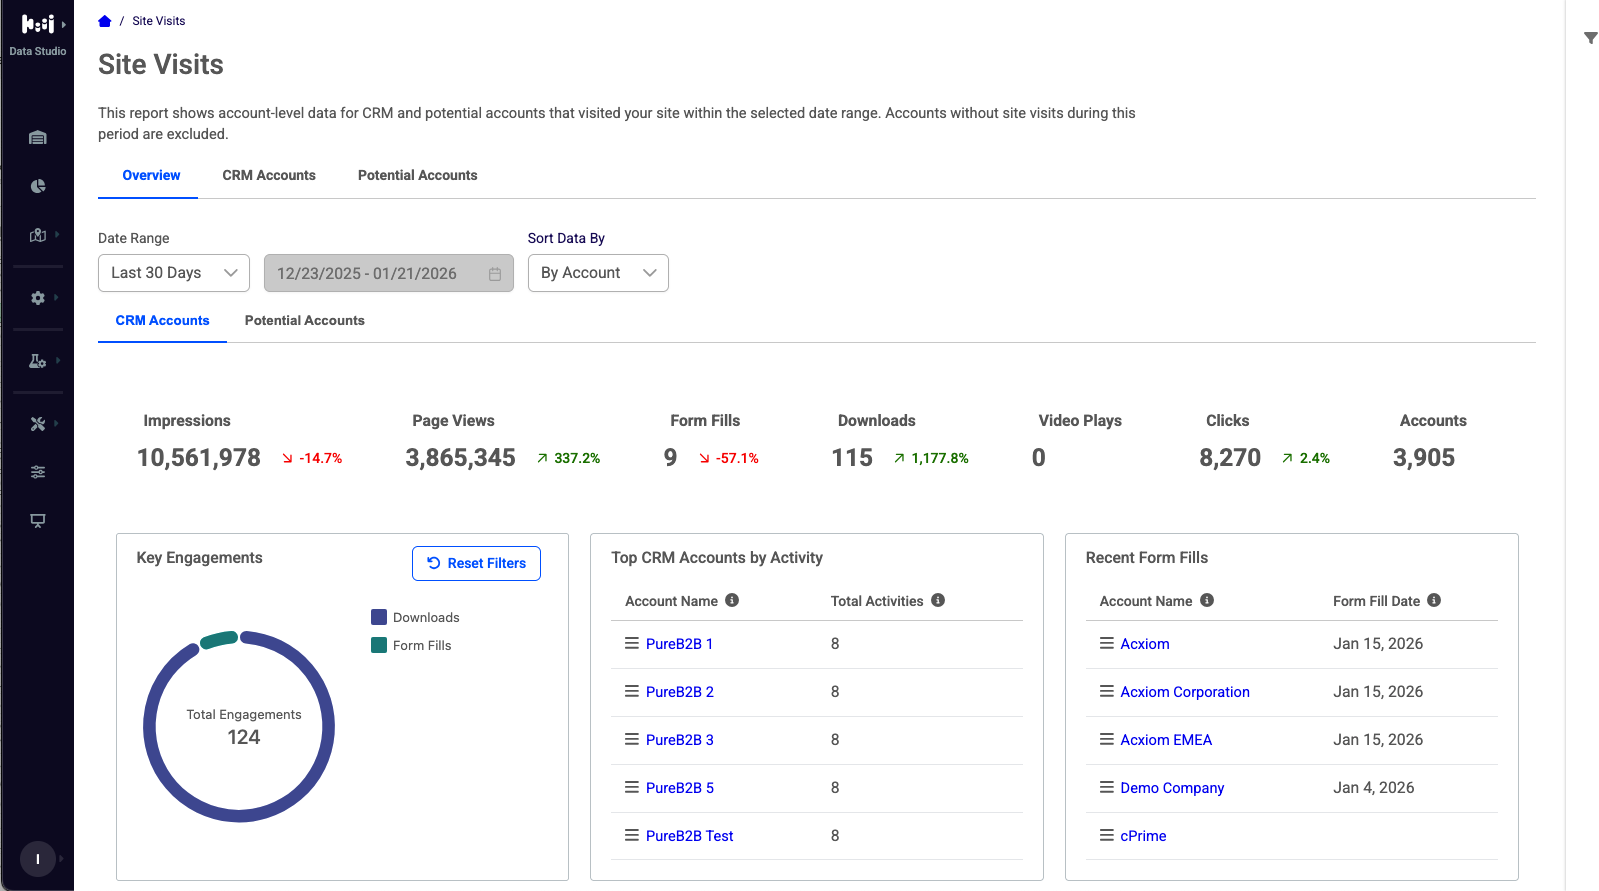Click the calendar icon in the date field

coord(495,274)
